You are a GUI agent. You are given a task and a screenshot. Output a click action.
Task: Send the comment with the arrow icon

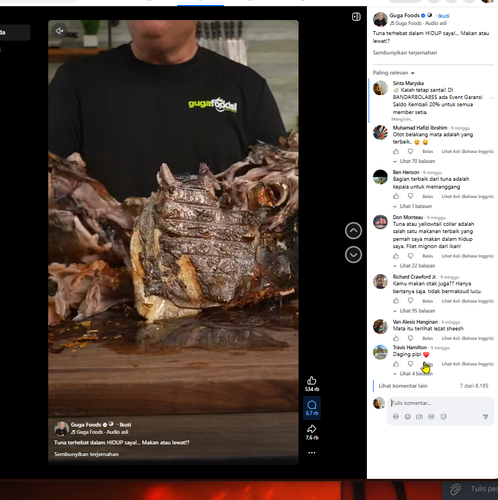[x=485, y=417]
